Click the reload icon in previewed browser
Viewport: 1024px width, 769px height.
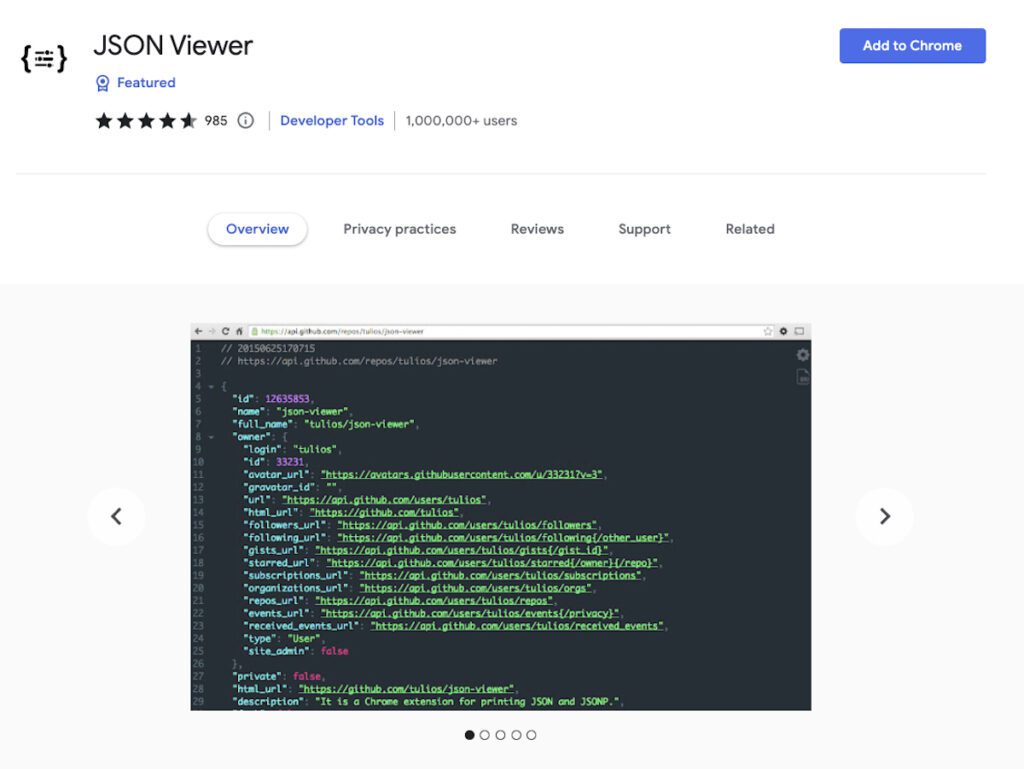(x=225, y=332)
